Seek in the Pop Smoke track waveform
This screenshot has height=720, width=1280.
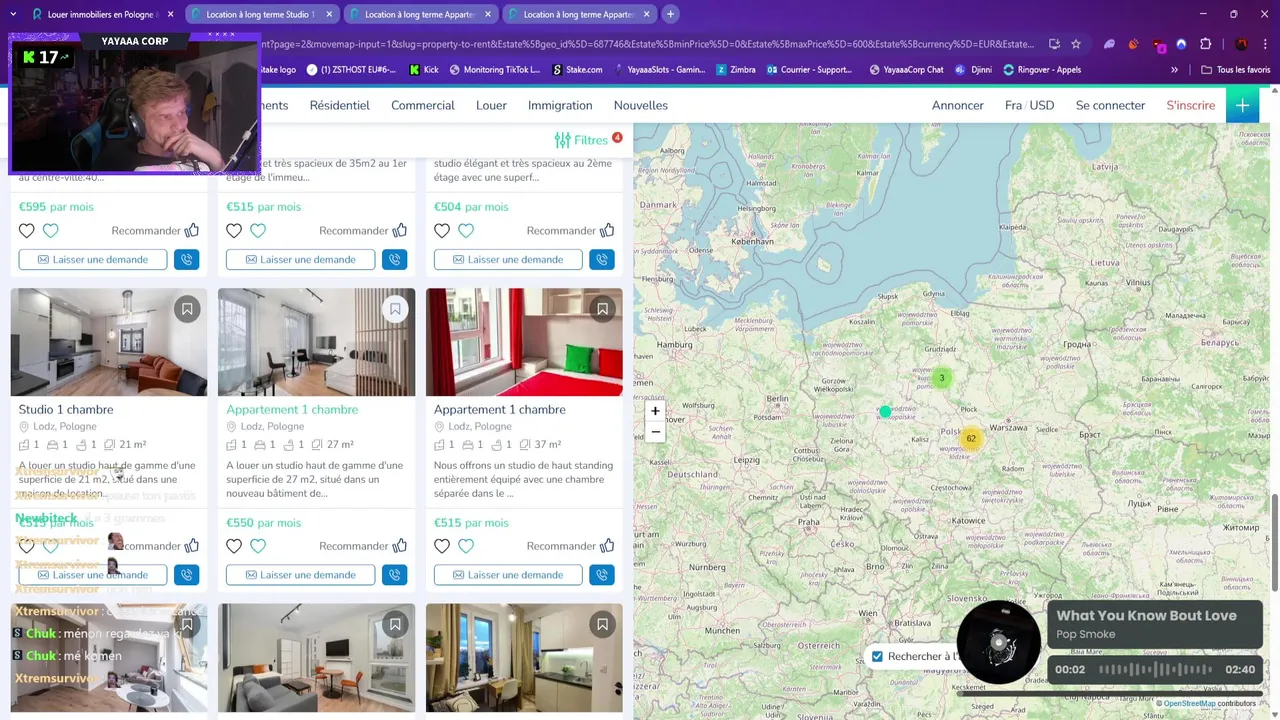[1155, 669]
